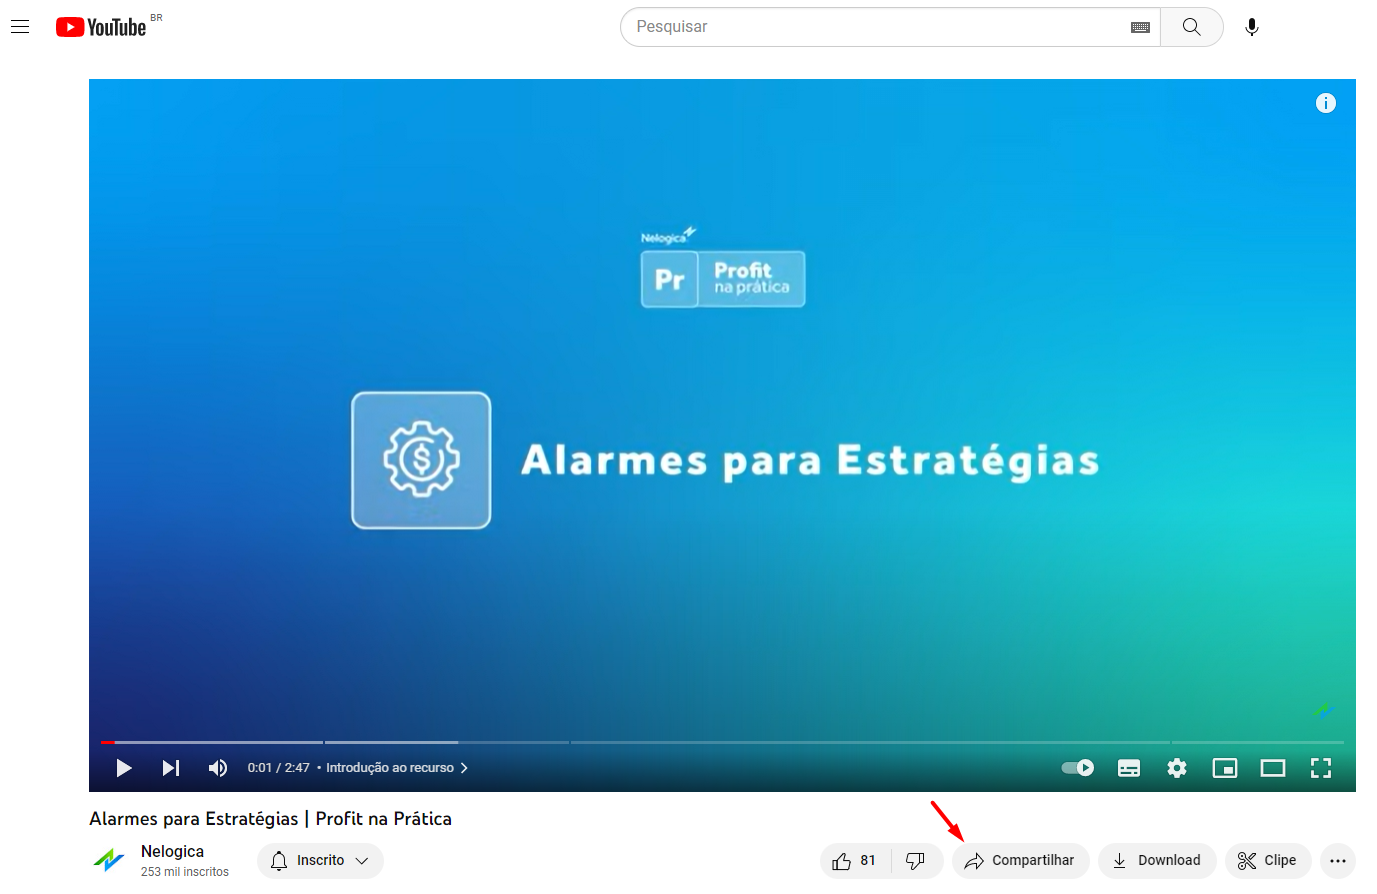
Task: Expand the 'Introdução ao recurso' chapter list
Action: point(397,768)
